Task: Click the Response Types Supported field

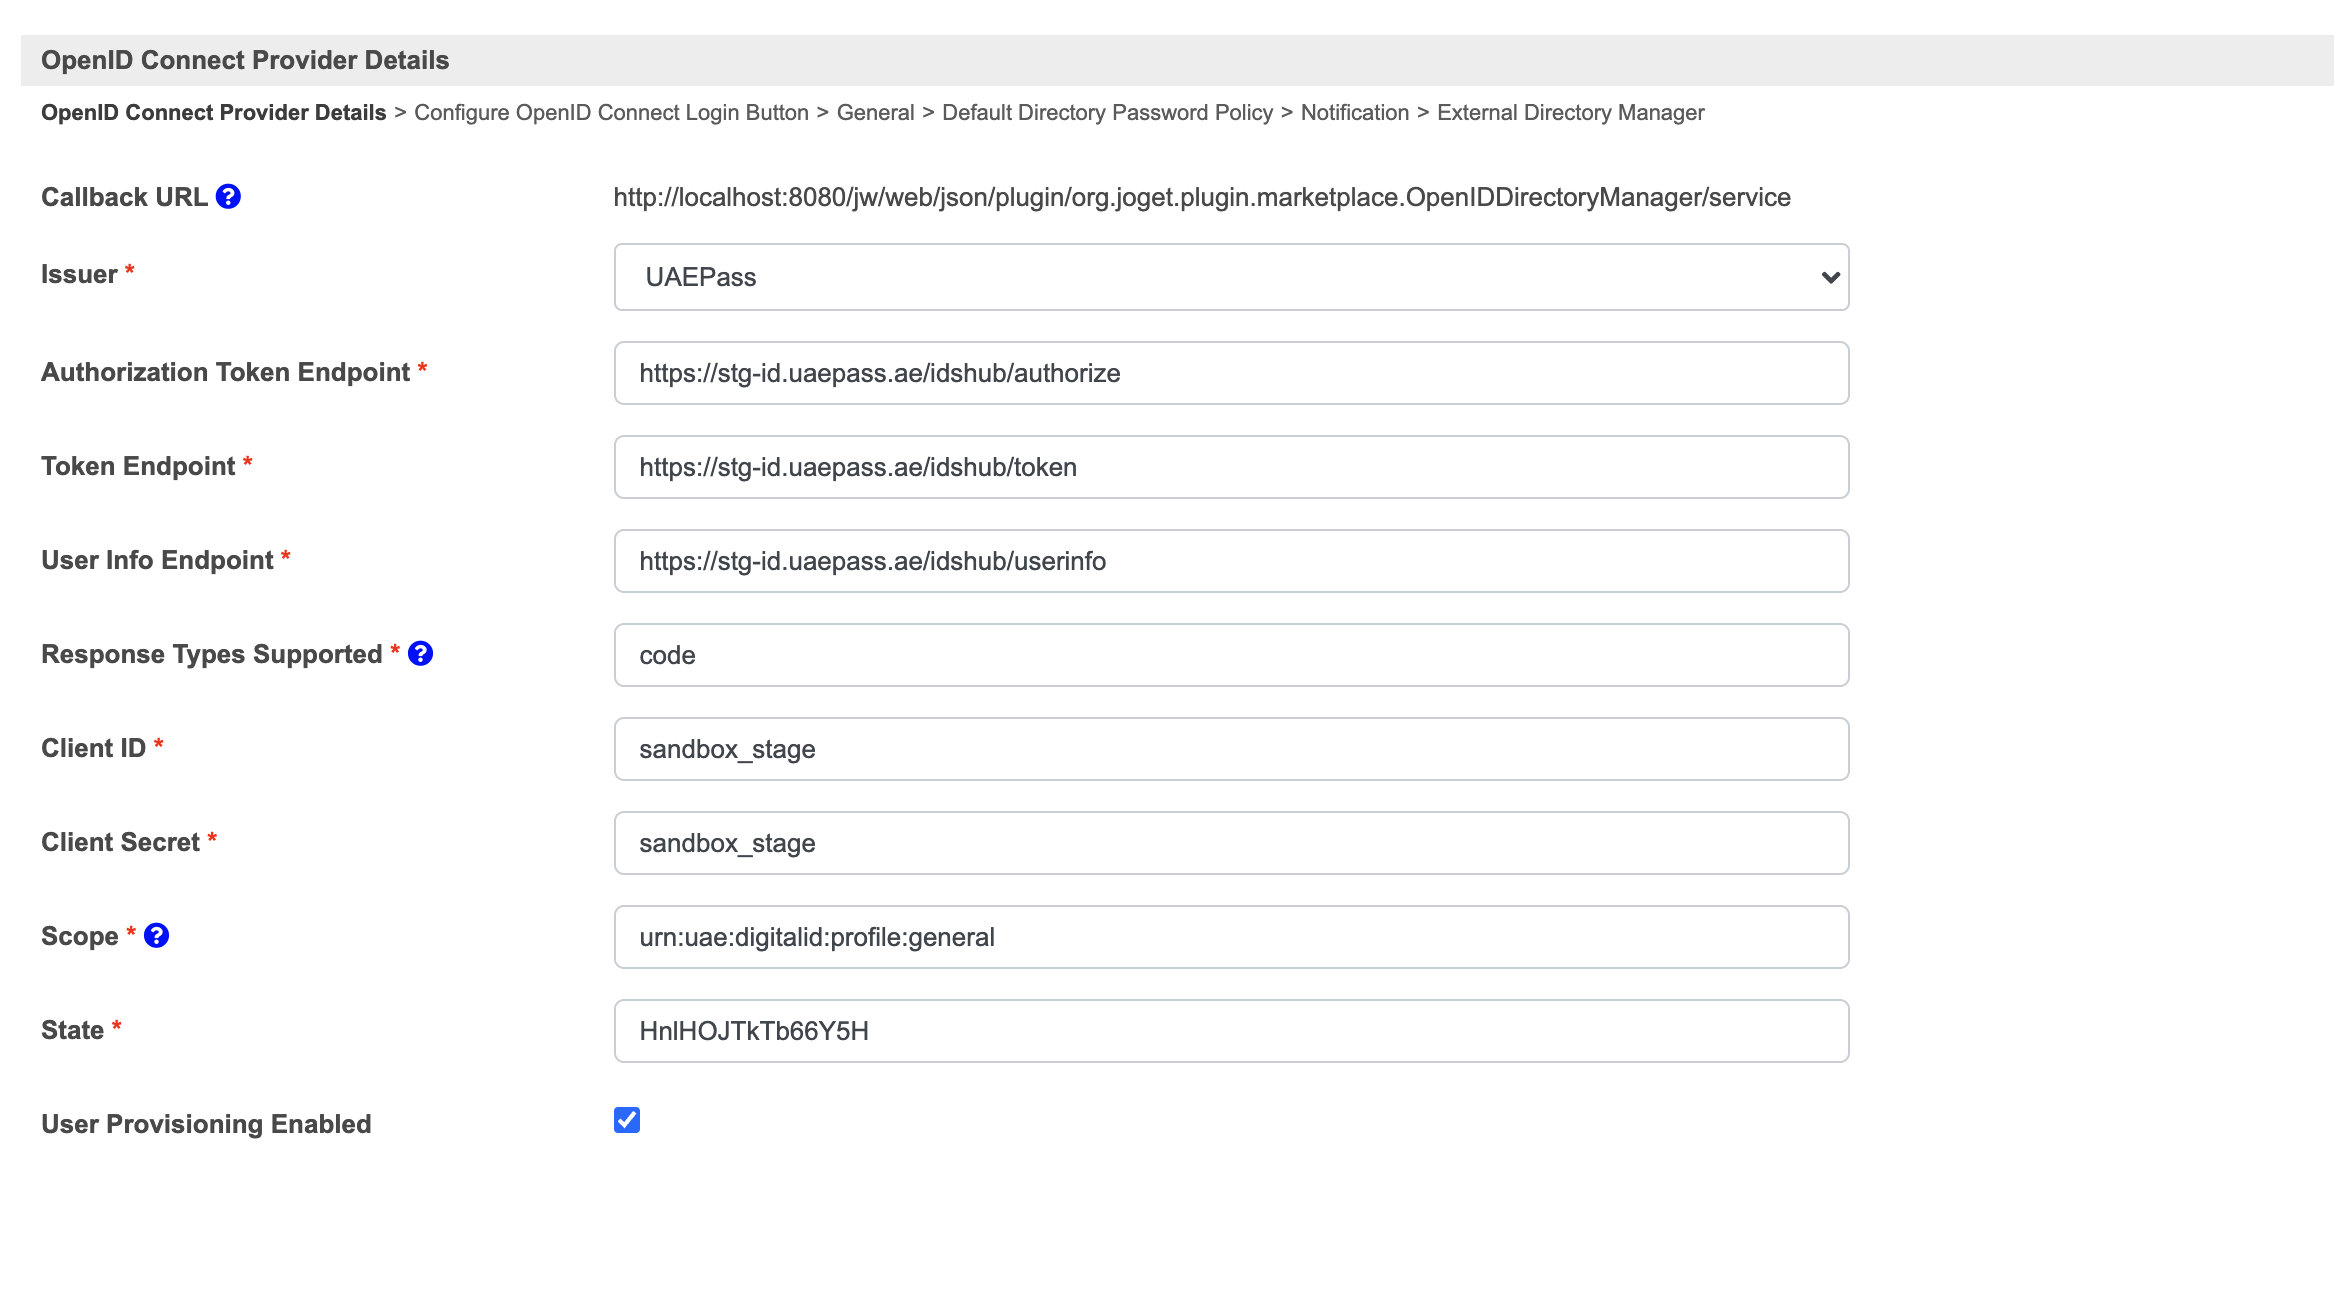Action: [x=1231, y=655]
